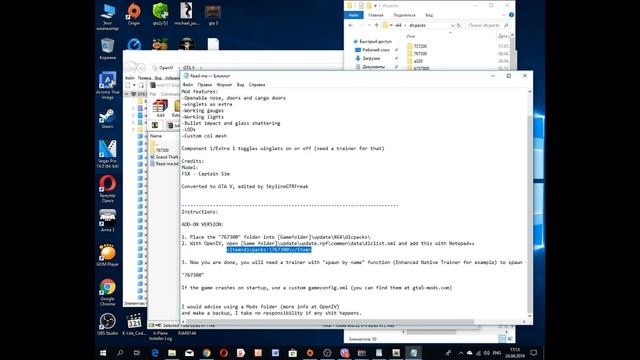Open the K-Lite Codec desktop shortcut
Screen dimensions: 640x360
click(x=134, y=324)
